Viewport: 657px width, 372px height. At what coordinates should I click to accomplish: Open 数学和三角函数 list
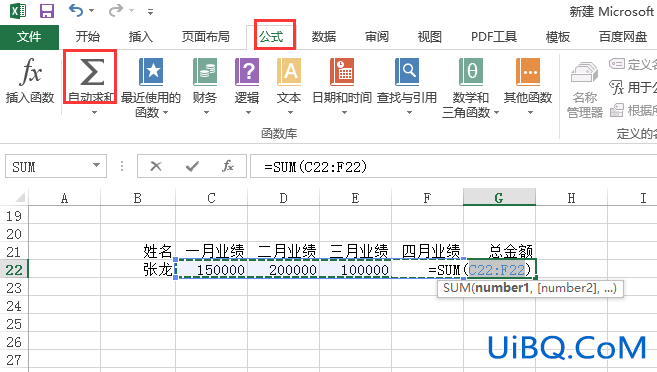(x=471, y=87)
